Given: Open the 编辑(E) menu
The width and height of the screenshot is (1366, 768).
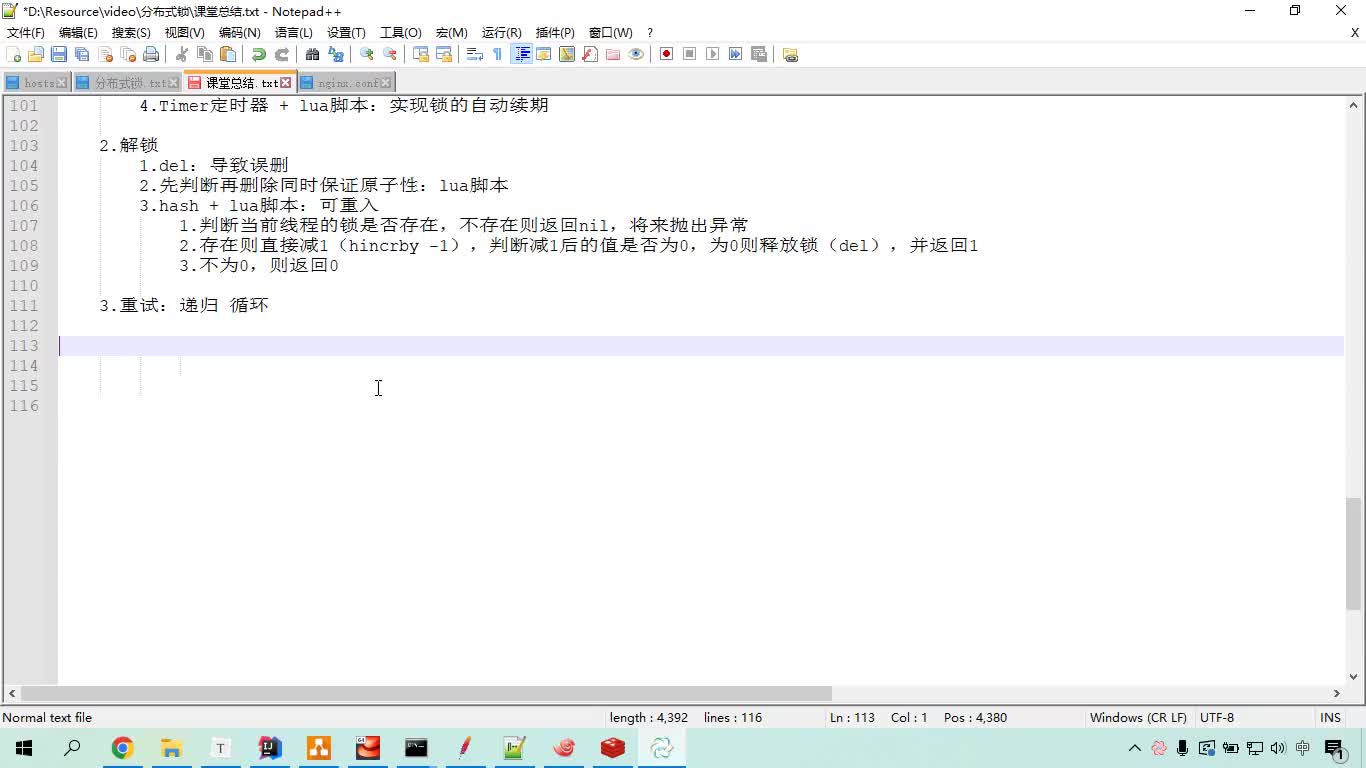Looking at the screenshot, I should pyautogui.click(x=78, y=33).
